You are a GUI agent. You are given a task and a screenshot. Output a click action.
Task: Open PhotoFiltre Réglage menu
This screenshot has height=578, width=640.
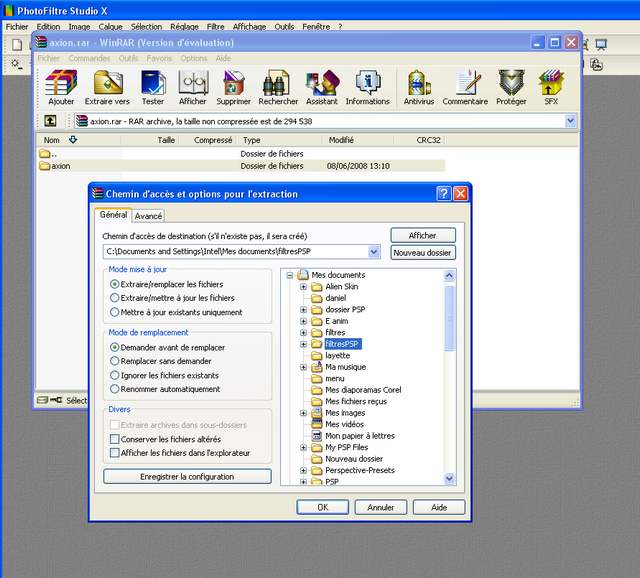pos(184,27)
